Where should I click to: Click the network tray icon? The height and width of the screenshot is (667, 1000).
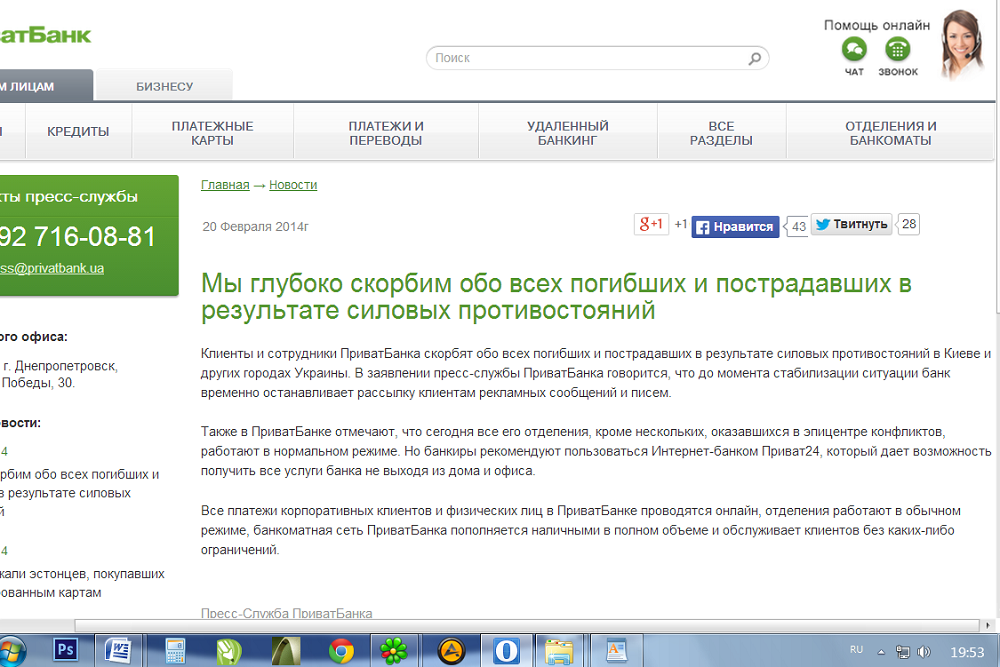point(902,652)
